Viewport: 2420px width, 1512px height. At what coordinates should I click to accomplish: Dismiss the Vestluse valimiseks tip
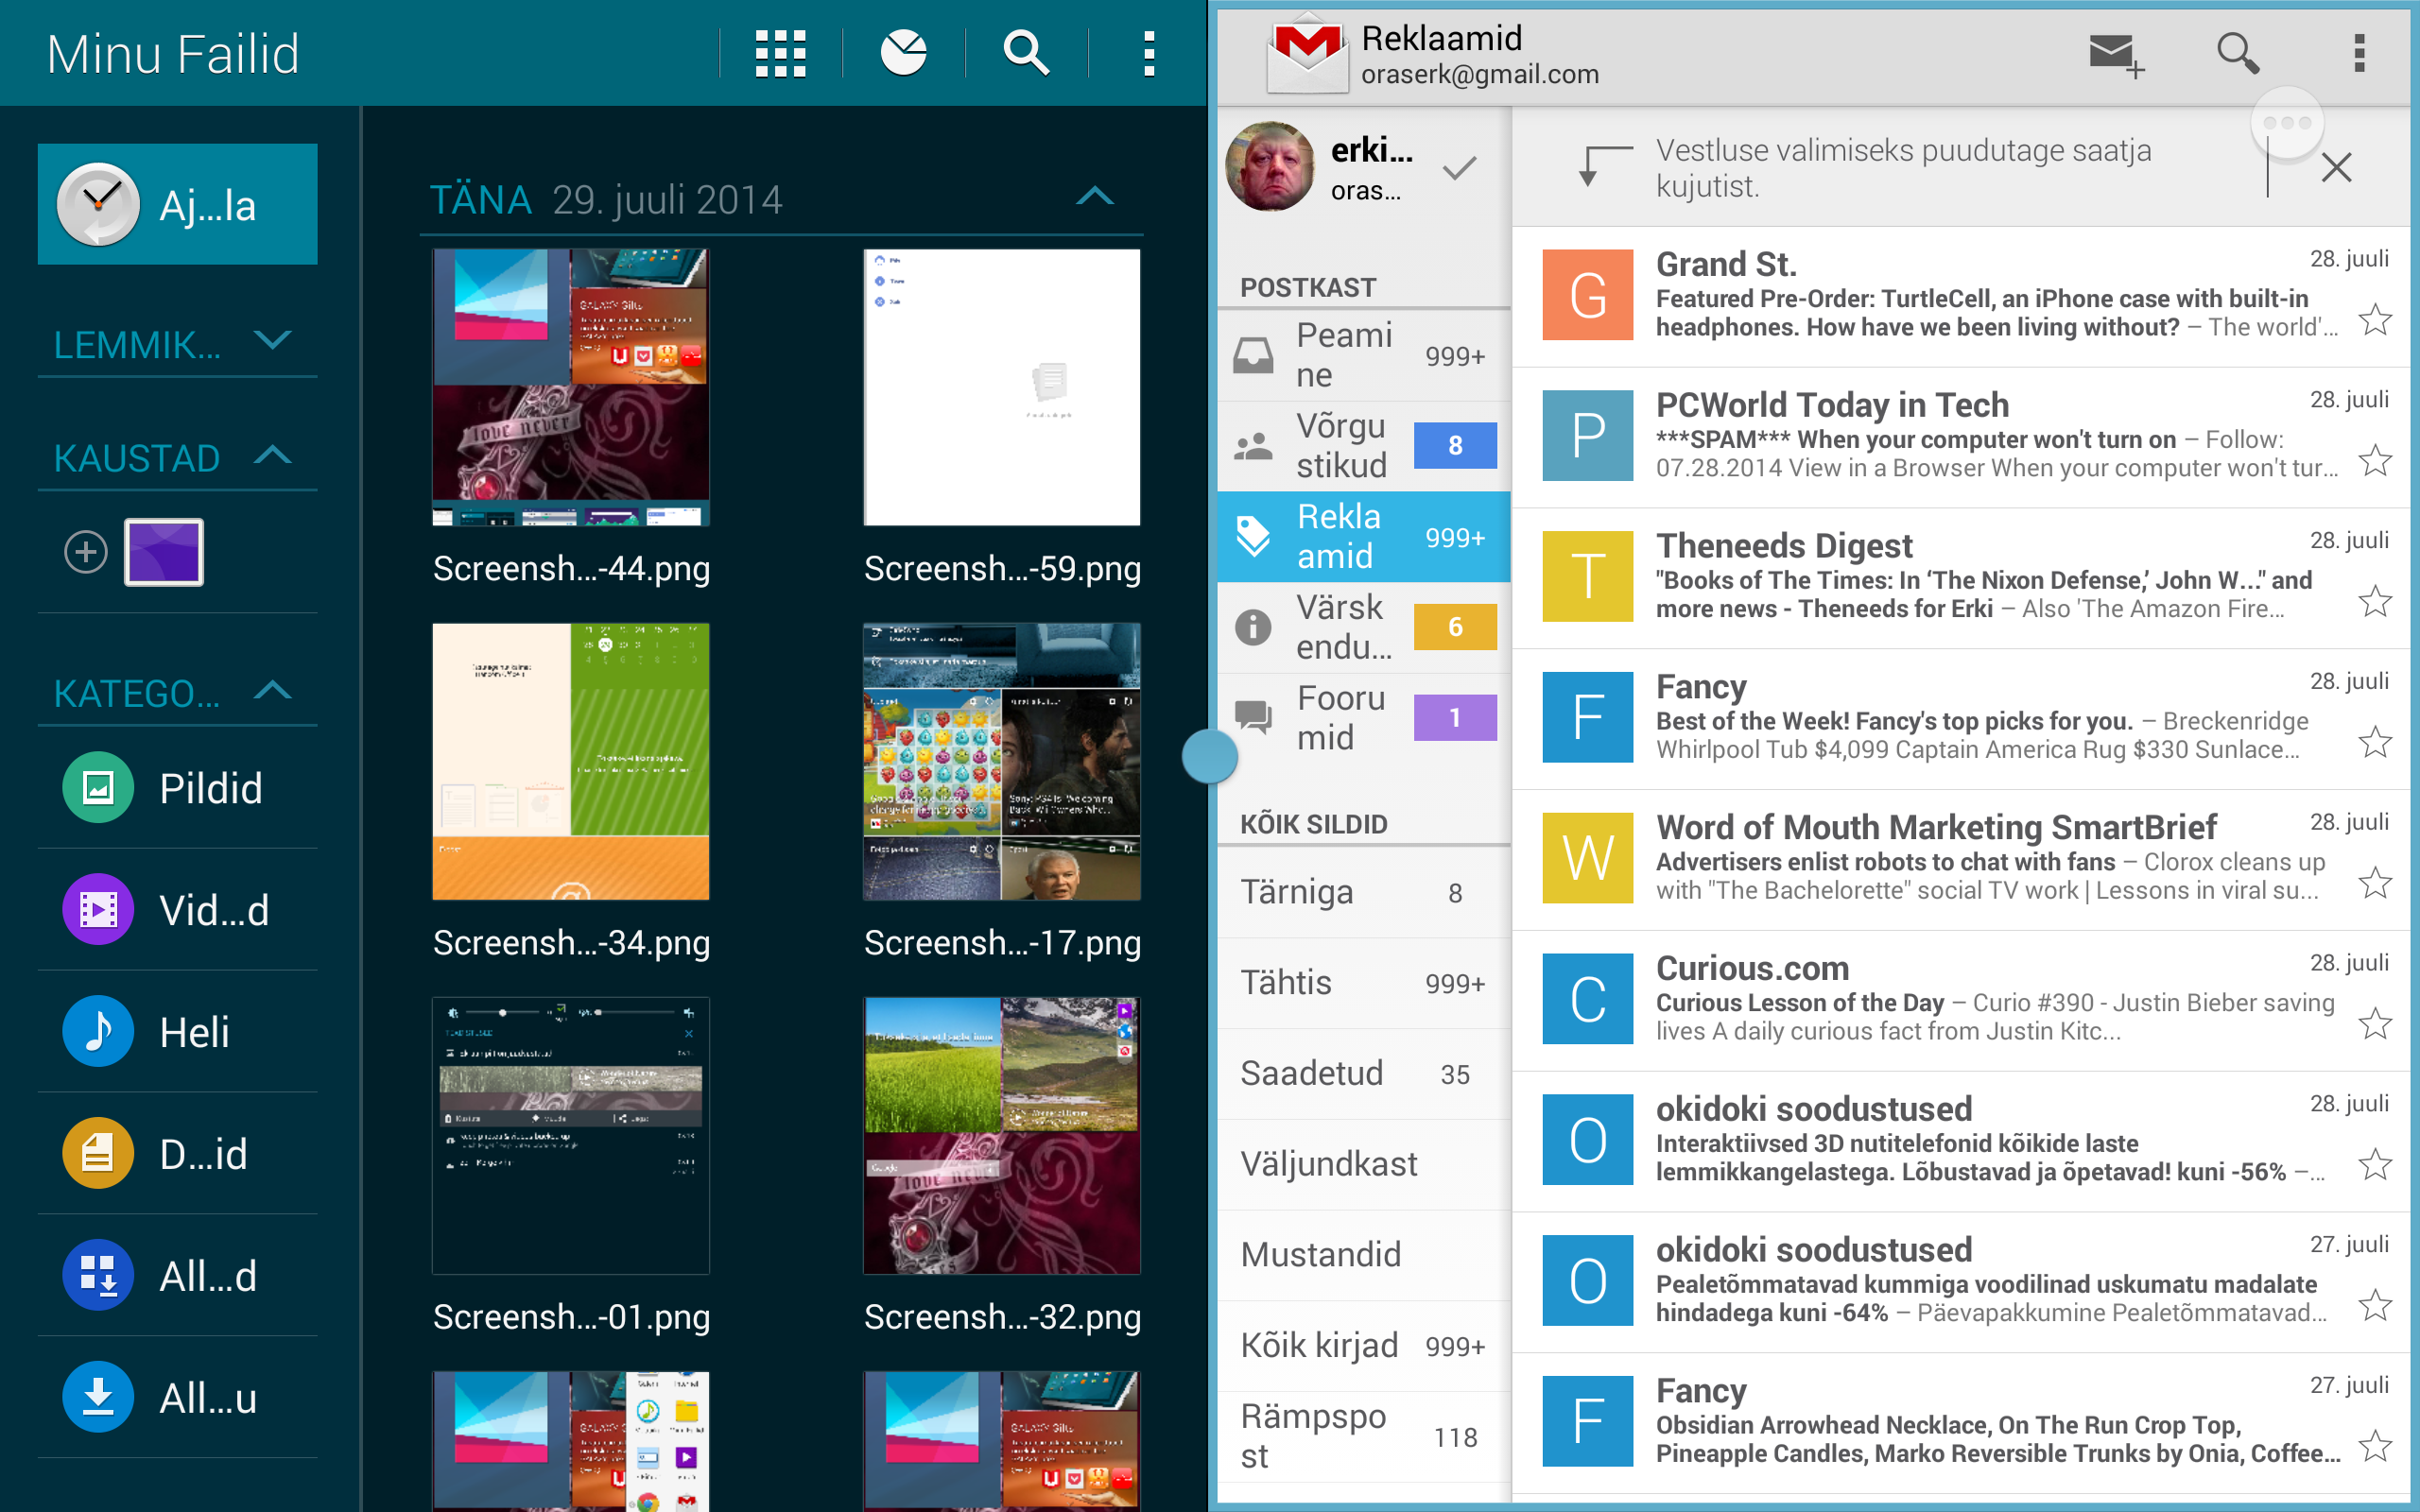point(2337,167)
